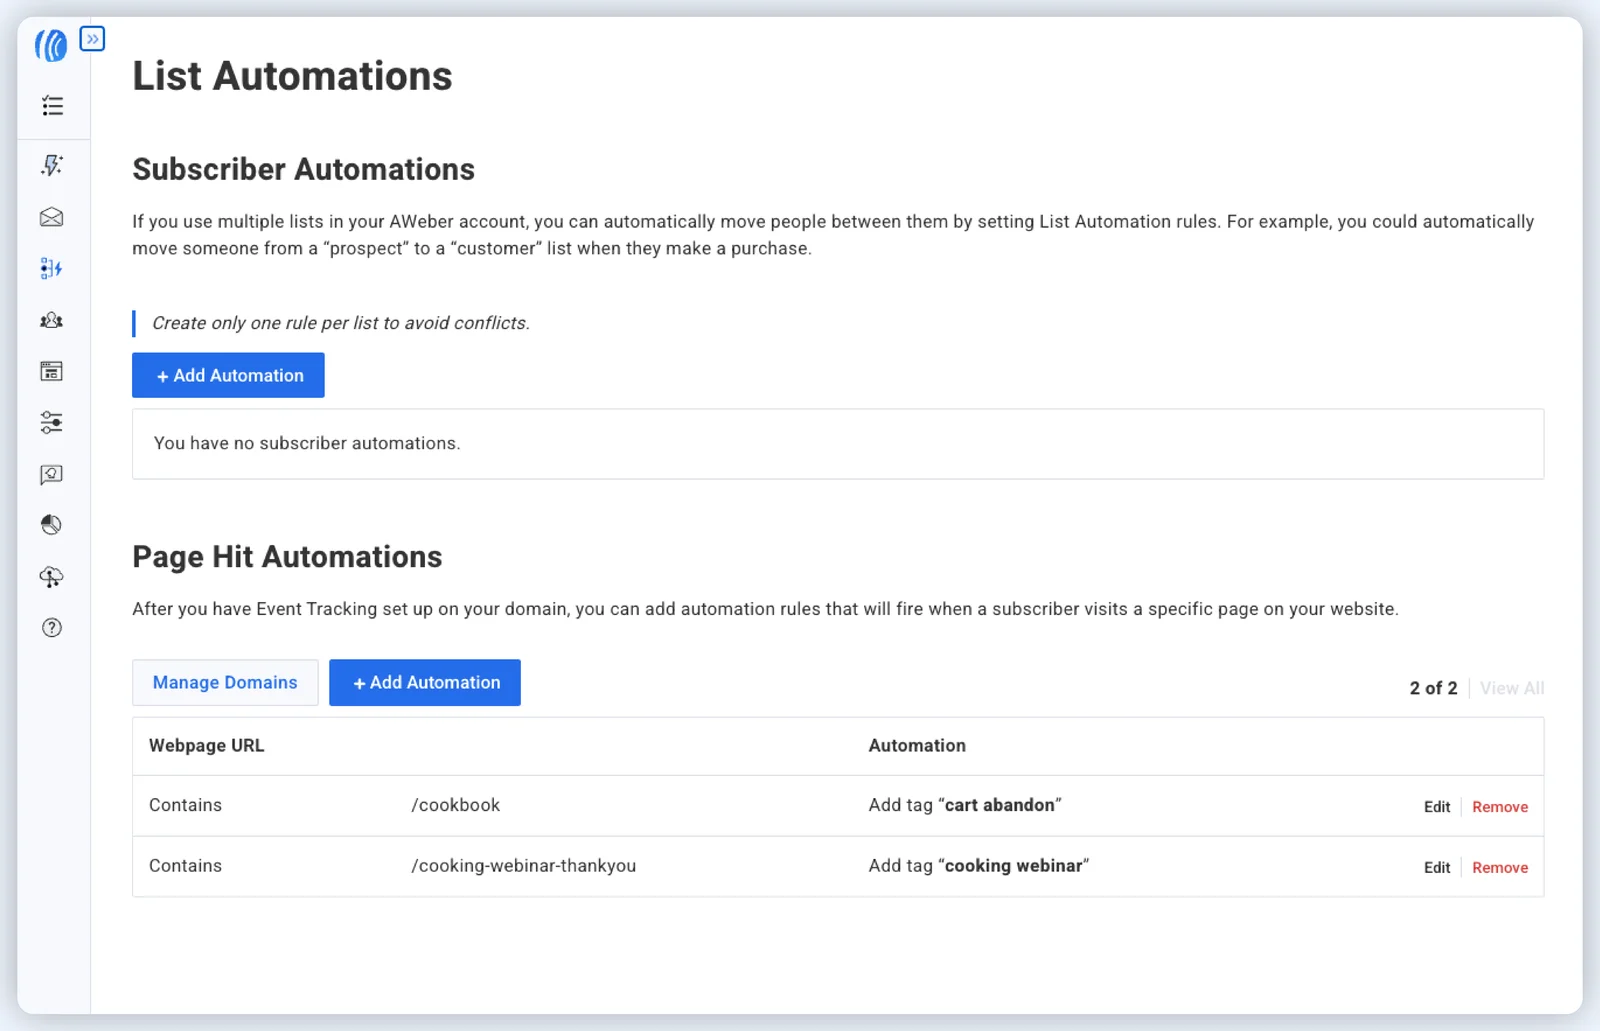Click the Automation column header
Viewport: 1600px width, 1031px height.
(x=917, y=746)
